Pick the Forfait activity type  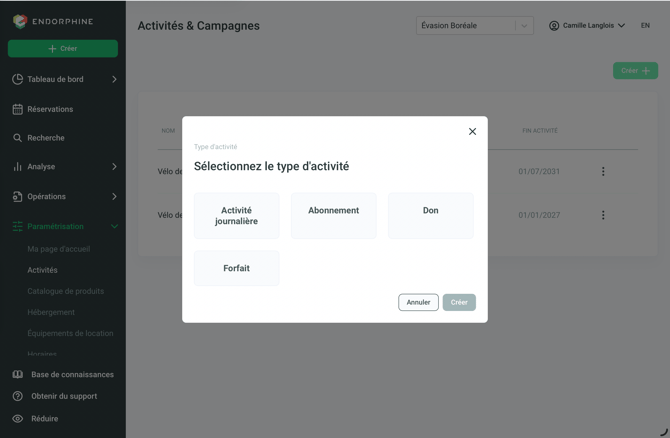(x=236, y=268)
